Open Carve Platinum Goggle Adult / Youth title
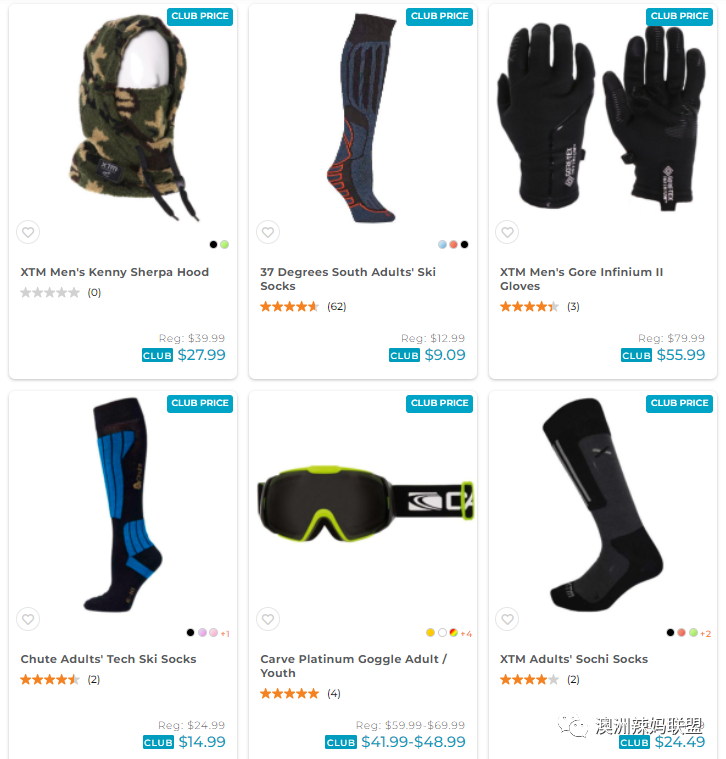The height and width of the screenshot is (759, 726). [353, 666]
